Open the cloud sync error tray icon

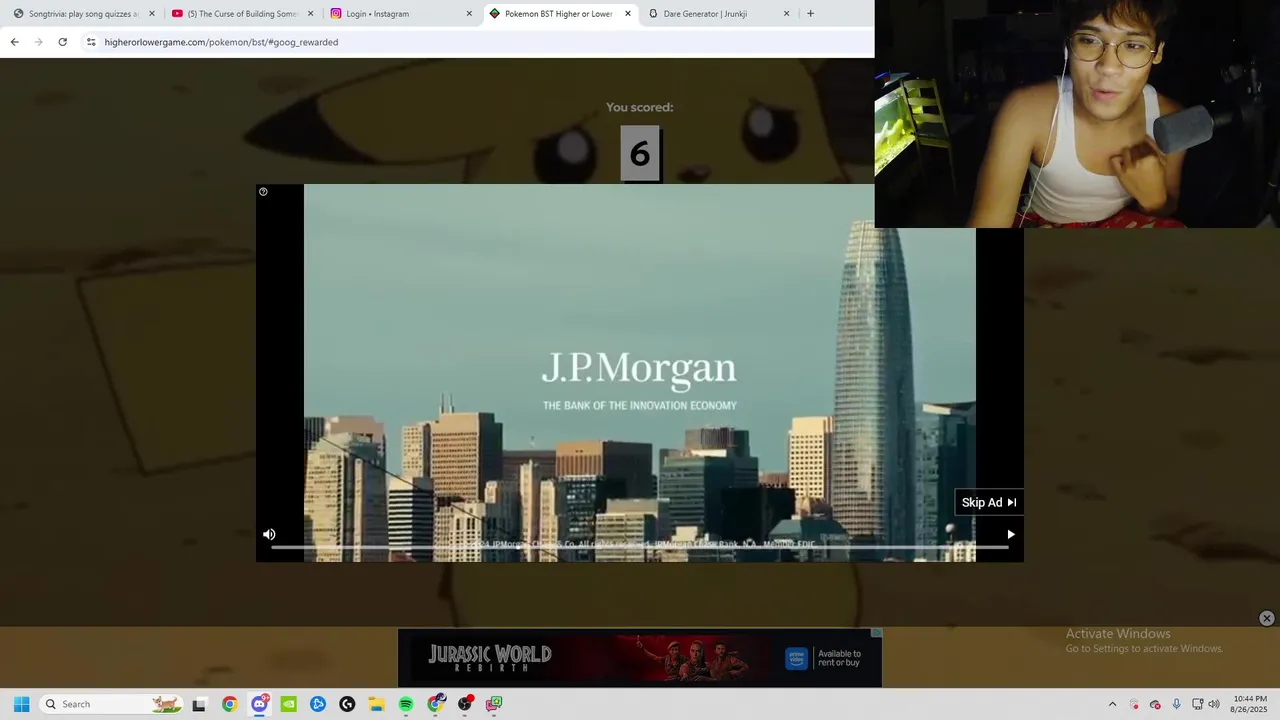(1155, 704)
